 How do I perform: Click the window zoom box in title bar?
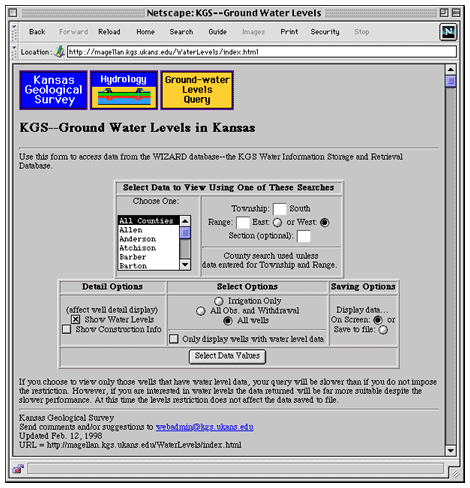(x=444, y=13)
